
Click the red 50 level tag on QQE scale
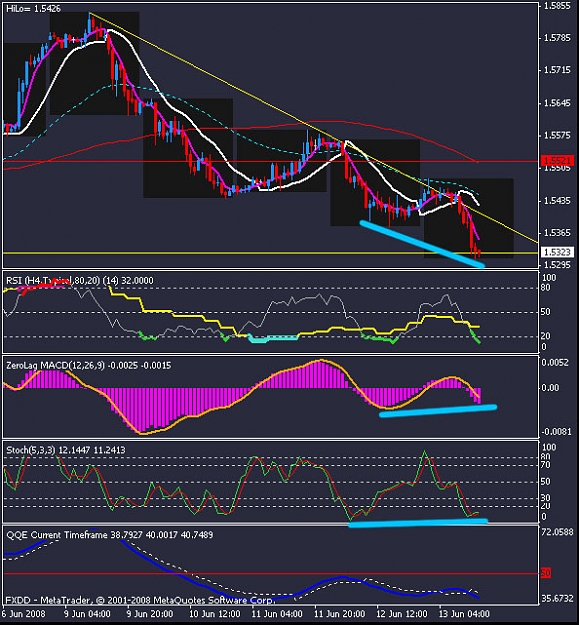546,573
